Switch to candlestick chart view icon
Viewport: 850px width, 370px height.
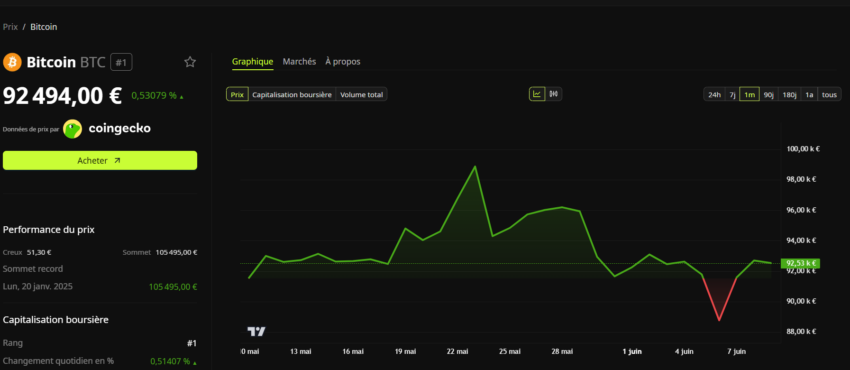click(x=553, y=94)
